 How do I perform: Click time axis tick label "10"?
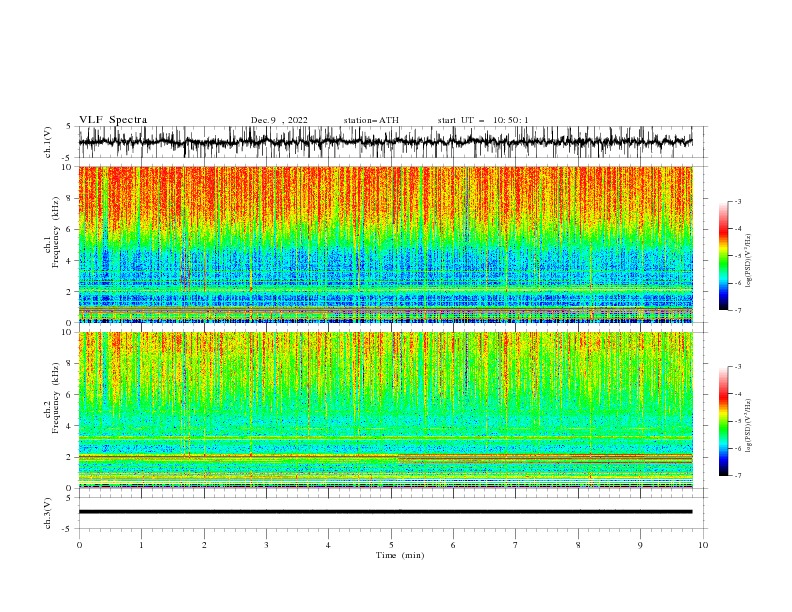703,545
